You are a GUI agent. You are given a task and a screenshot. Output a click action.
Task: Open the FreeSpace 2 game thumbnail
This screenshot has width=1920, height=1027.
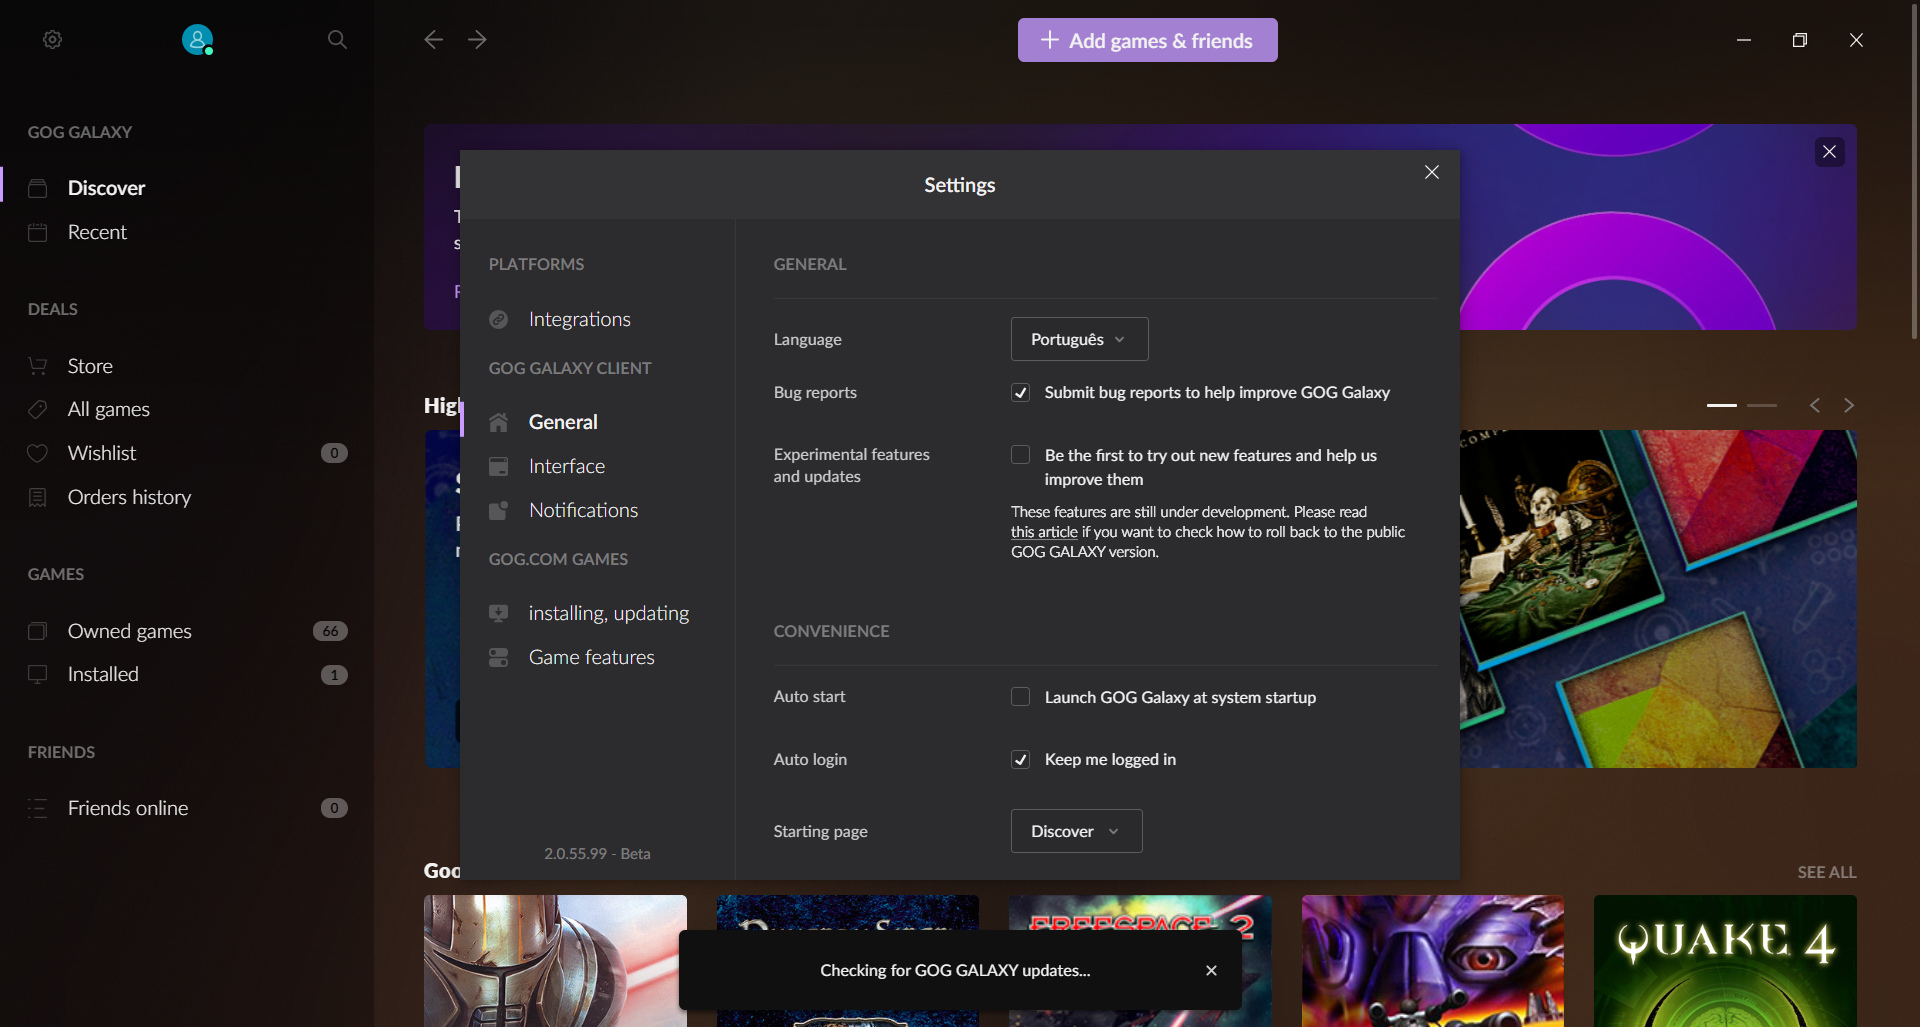pyautogui.click(x=1140, y=912)
